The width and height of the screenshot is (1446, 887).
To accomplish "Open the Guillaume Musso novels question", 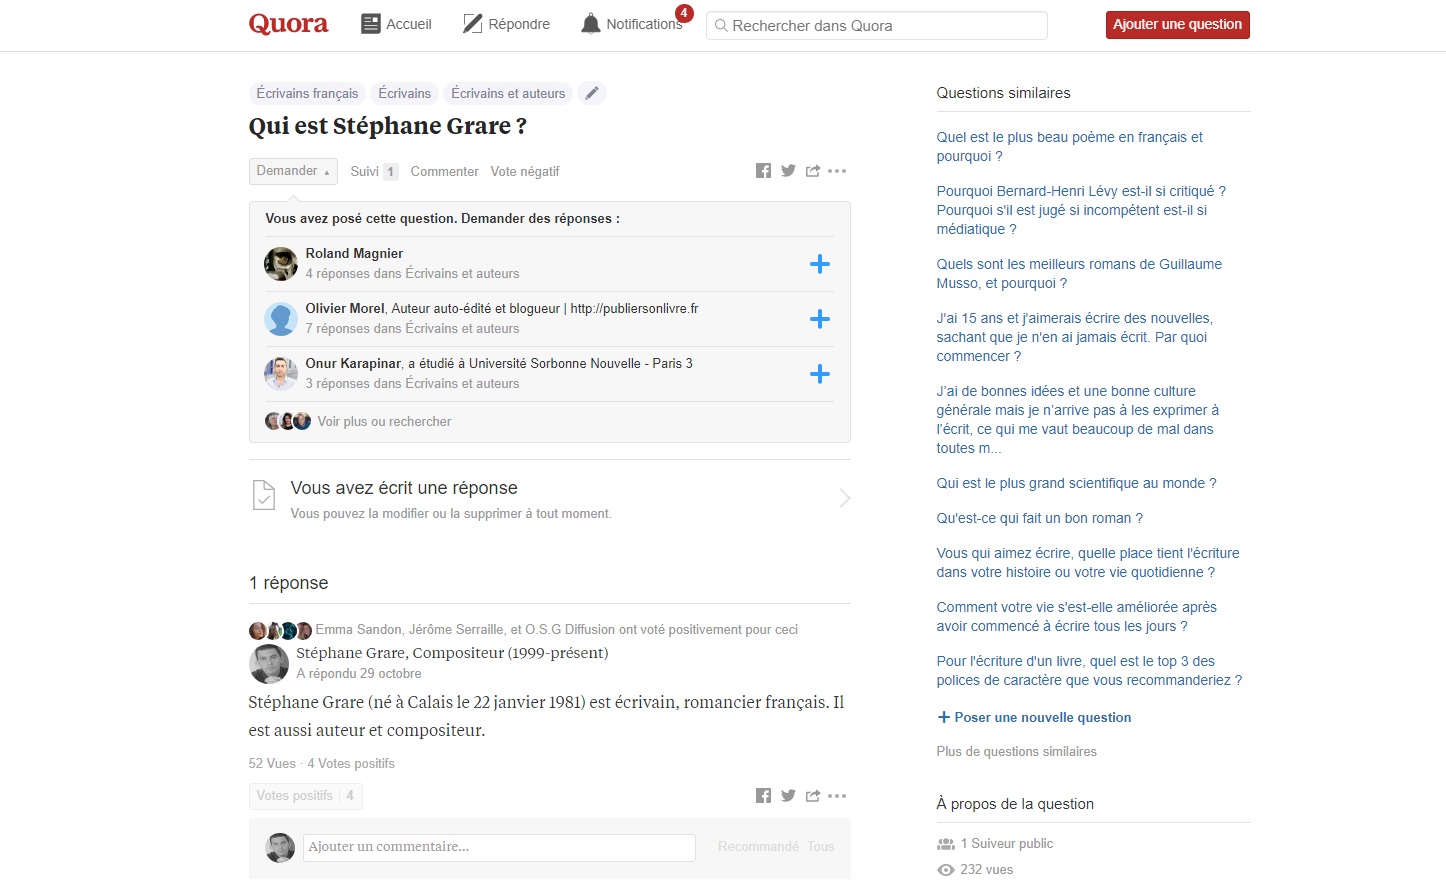I will (x=1079, y=274).
